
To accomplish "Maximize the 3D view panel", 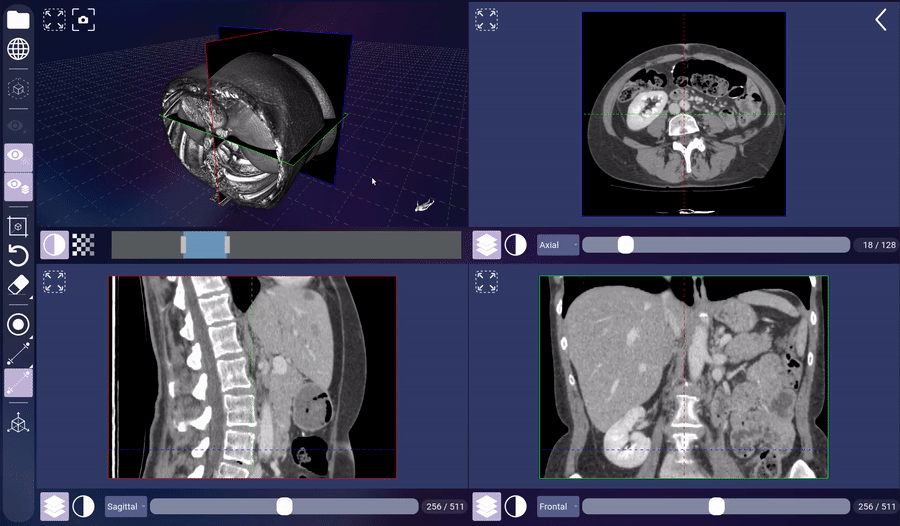I will click(x=54, y=20).
